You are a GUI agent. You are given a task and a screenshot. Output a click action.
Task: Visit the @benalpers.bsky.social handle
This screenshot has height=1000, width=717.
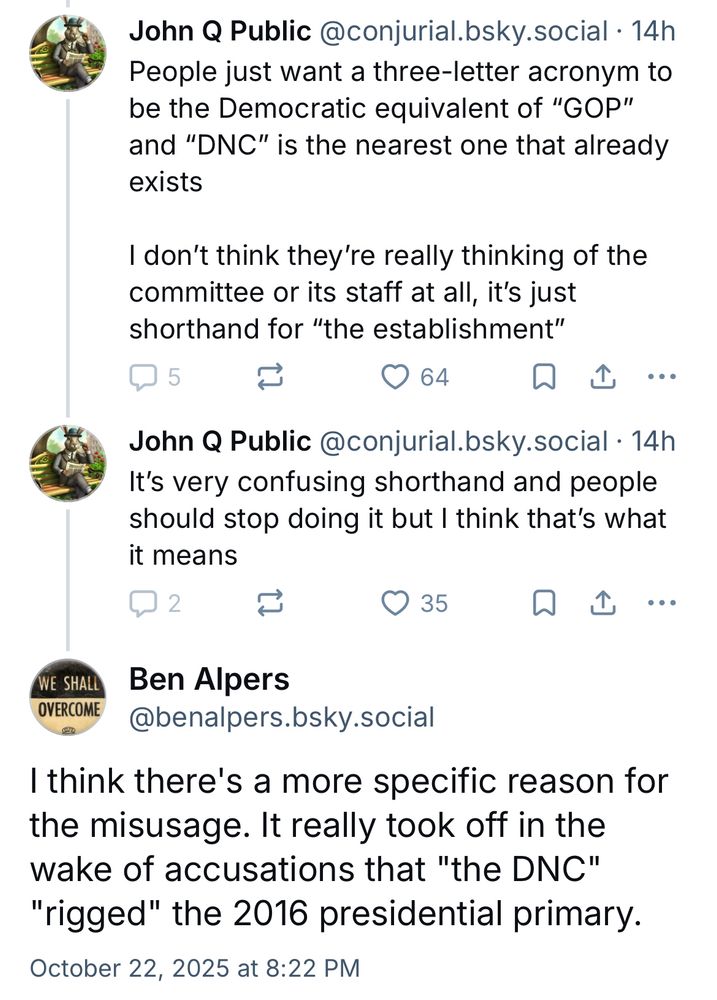(282, 716)
